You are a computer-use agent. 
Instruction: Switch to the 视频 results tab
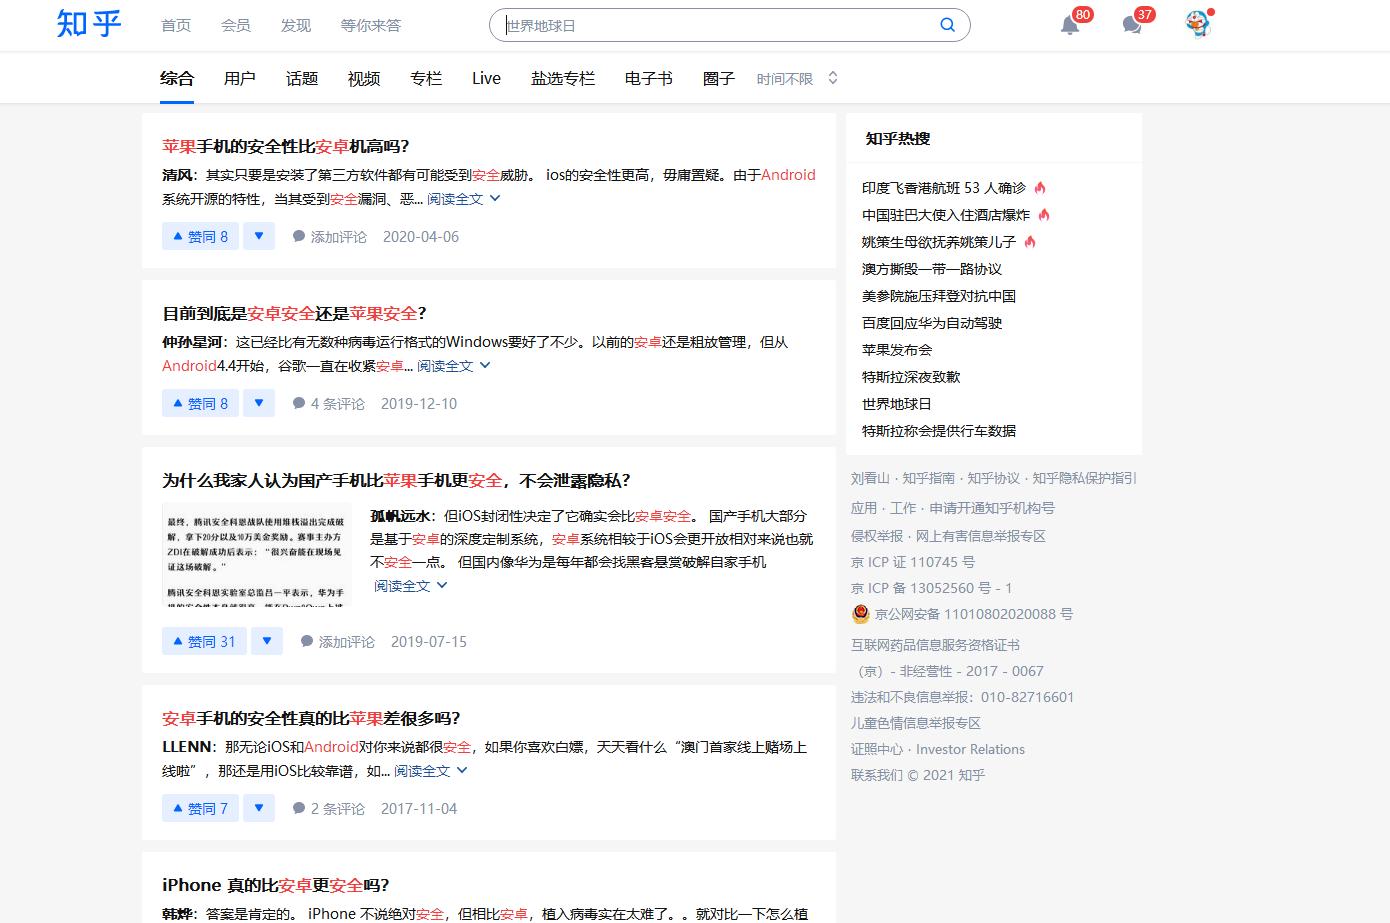tap(363, 78)
